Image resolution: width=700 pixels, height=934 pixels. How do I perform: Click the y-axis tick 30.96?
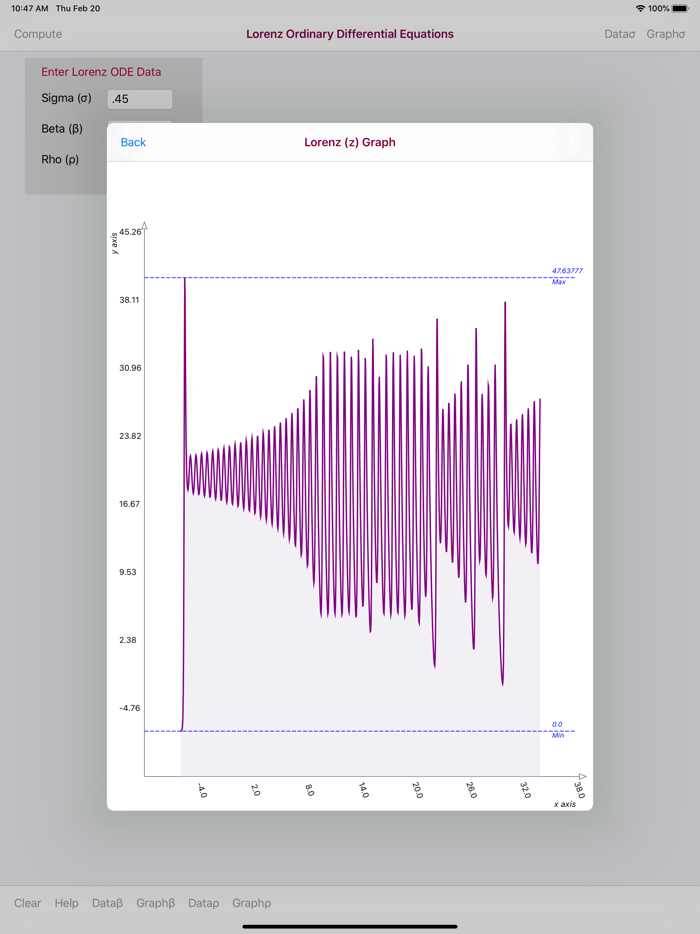(x=130, y=368)
